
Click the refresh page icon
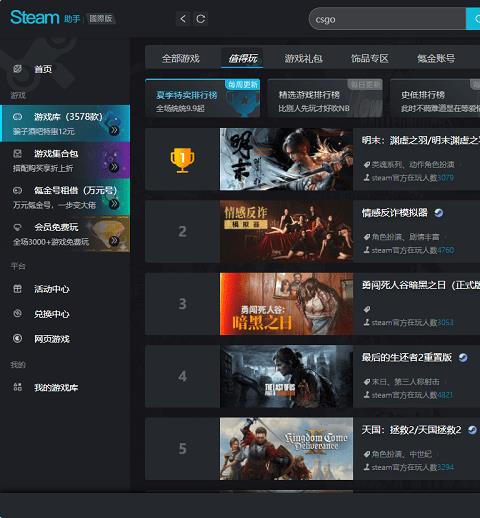[x=201, y=19]
